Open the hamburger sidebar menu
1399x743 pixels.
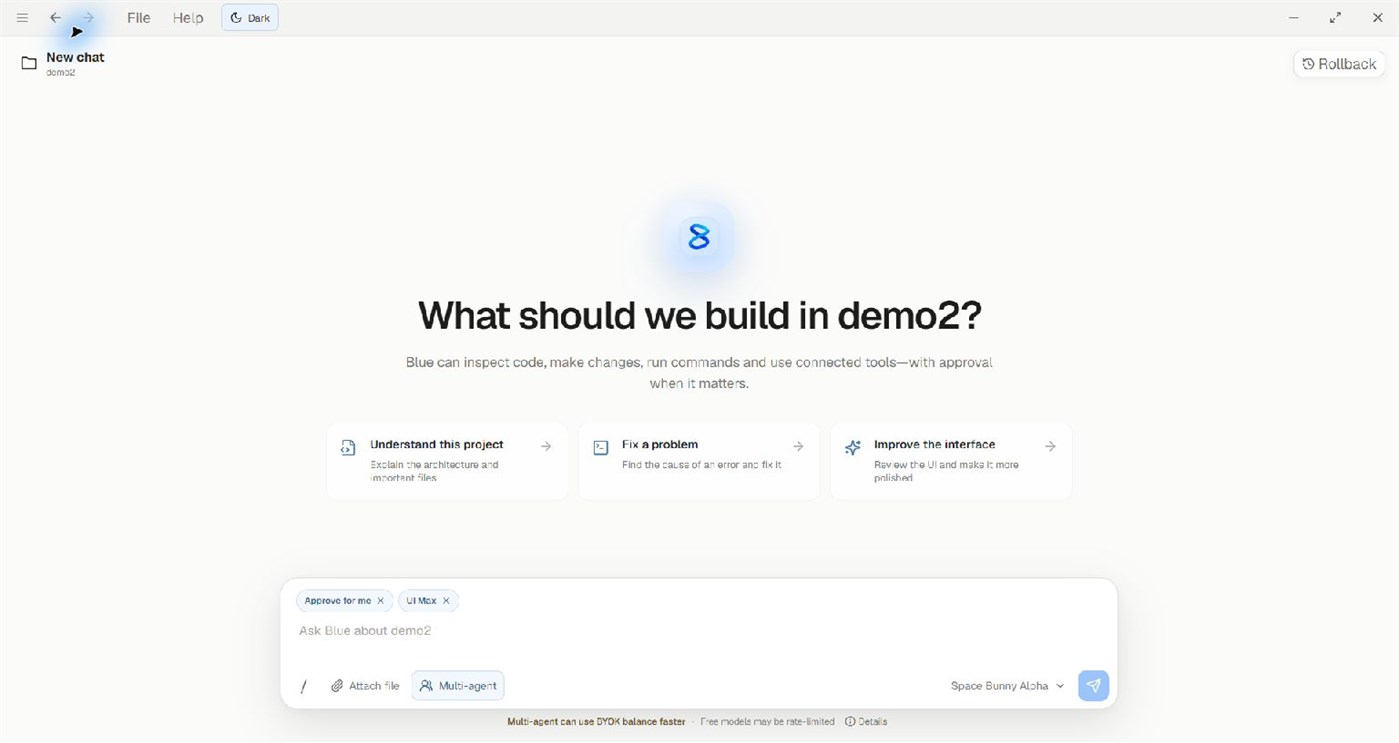pyautogui.click(x=22, y=18)
